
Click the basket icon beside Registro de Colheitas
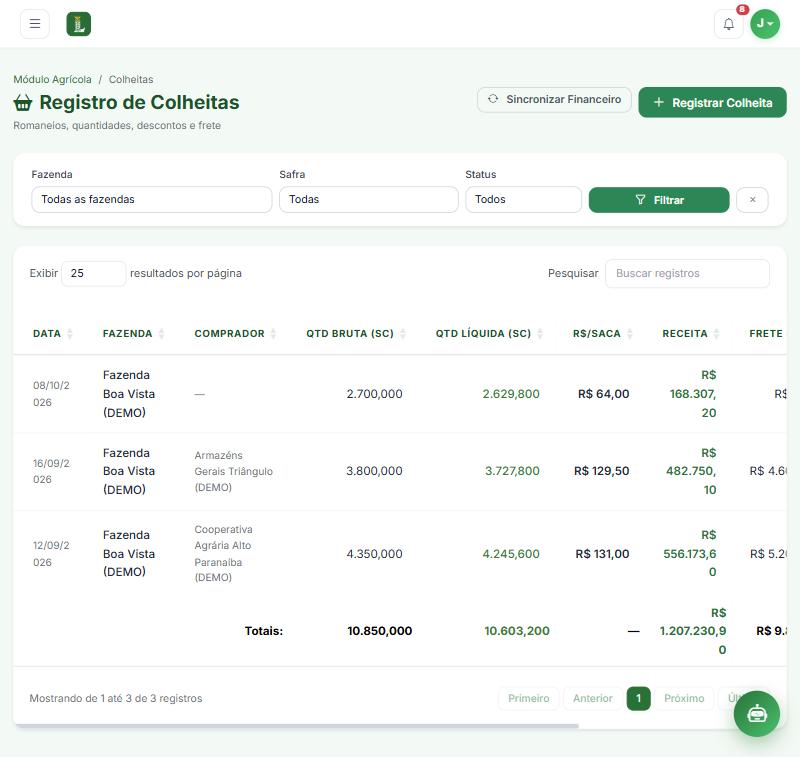coord(22,103)
